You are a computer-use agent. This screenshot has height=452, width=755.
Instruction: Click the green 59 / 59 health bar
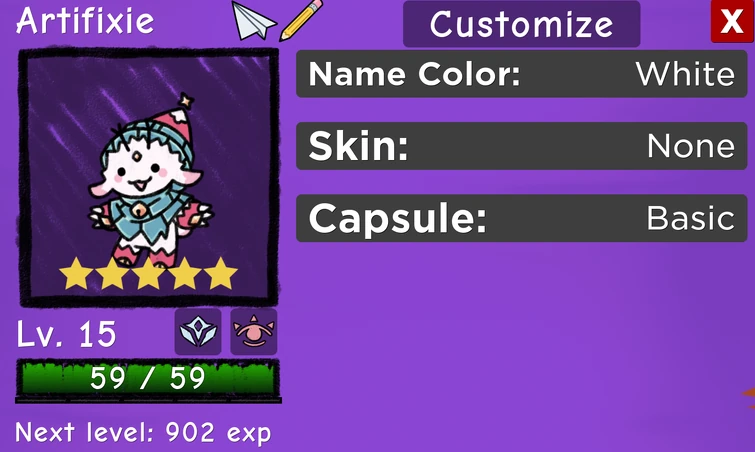coord(148,379)
